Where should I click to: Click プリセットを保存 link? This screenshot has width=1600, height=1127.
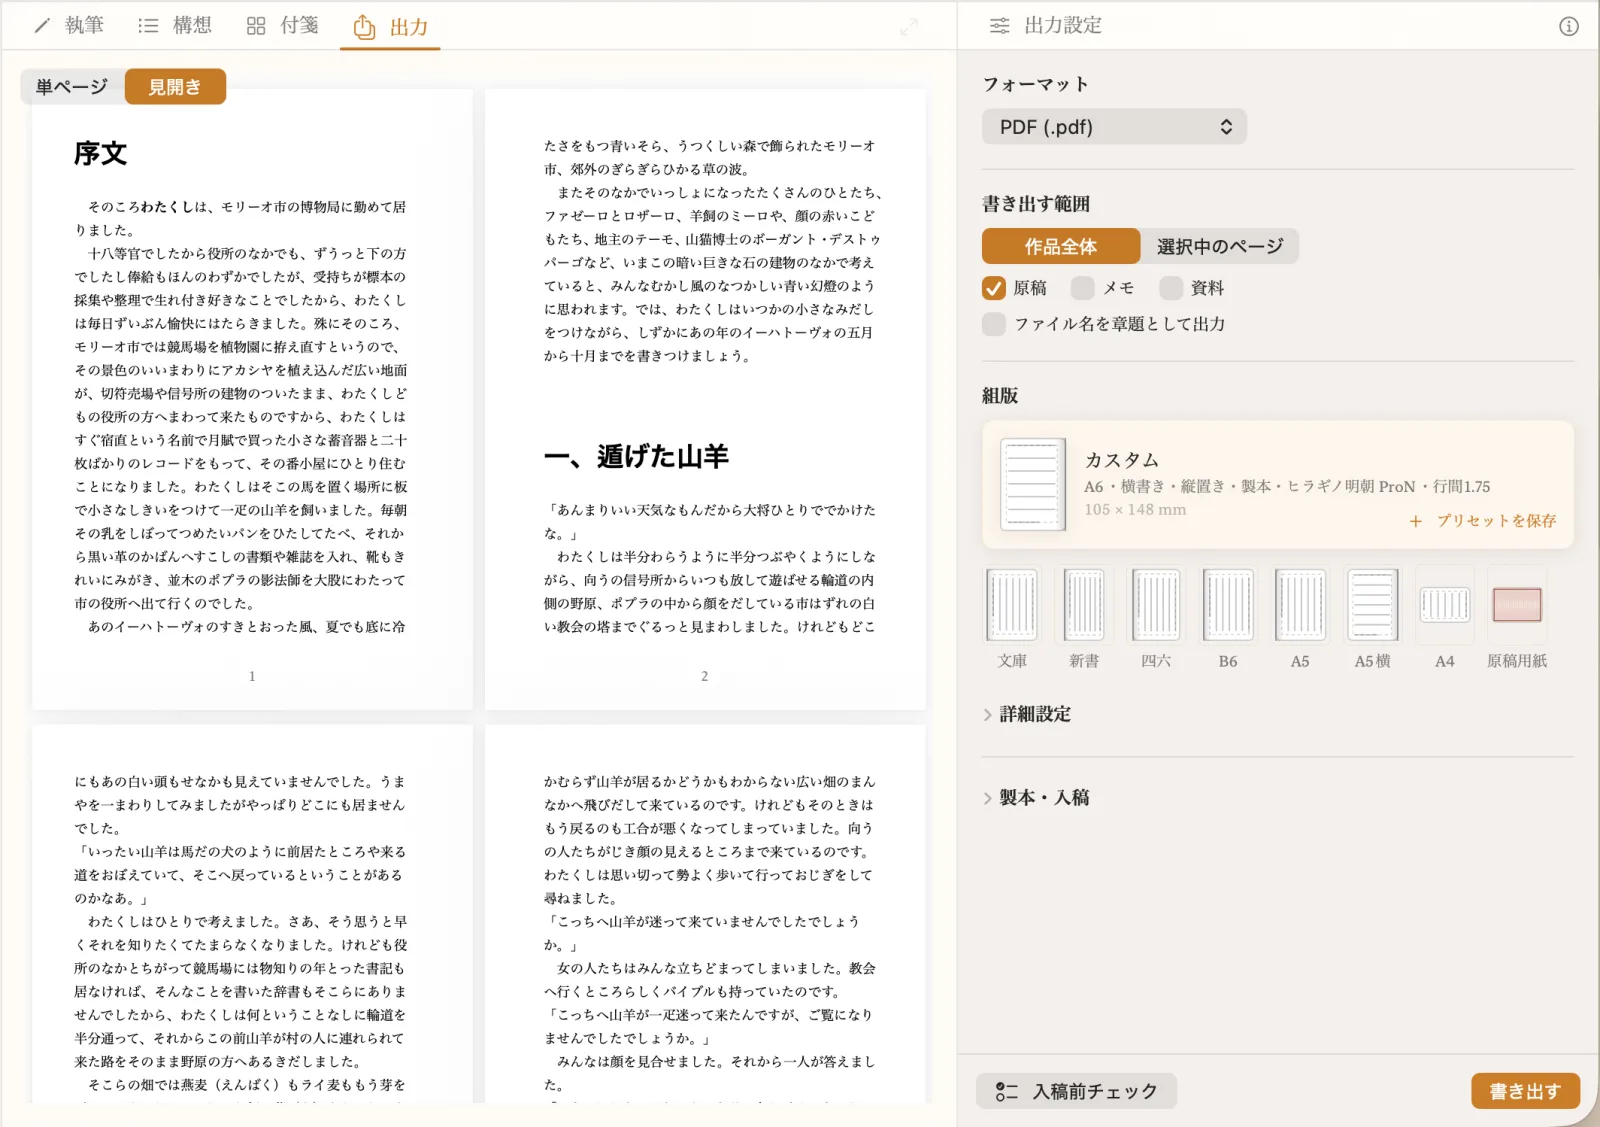pos(1483,521)
